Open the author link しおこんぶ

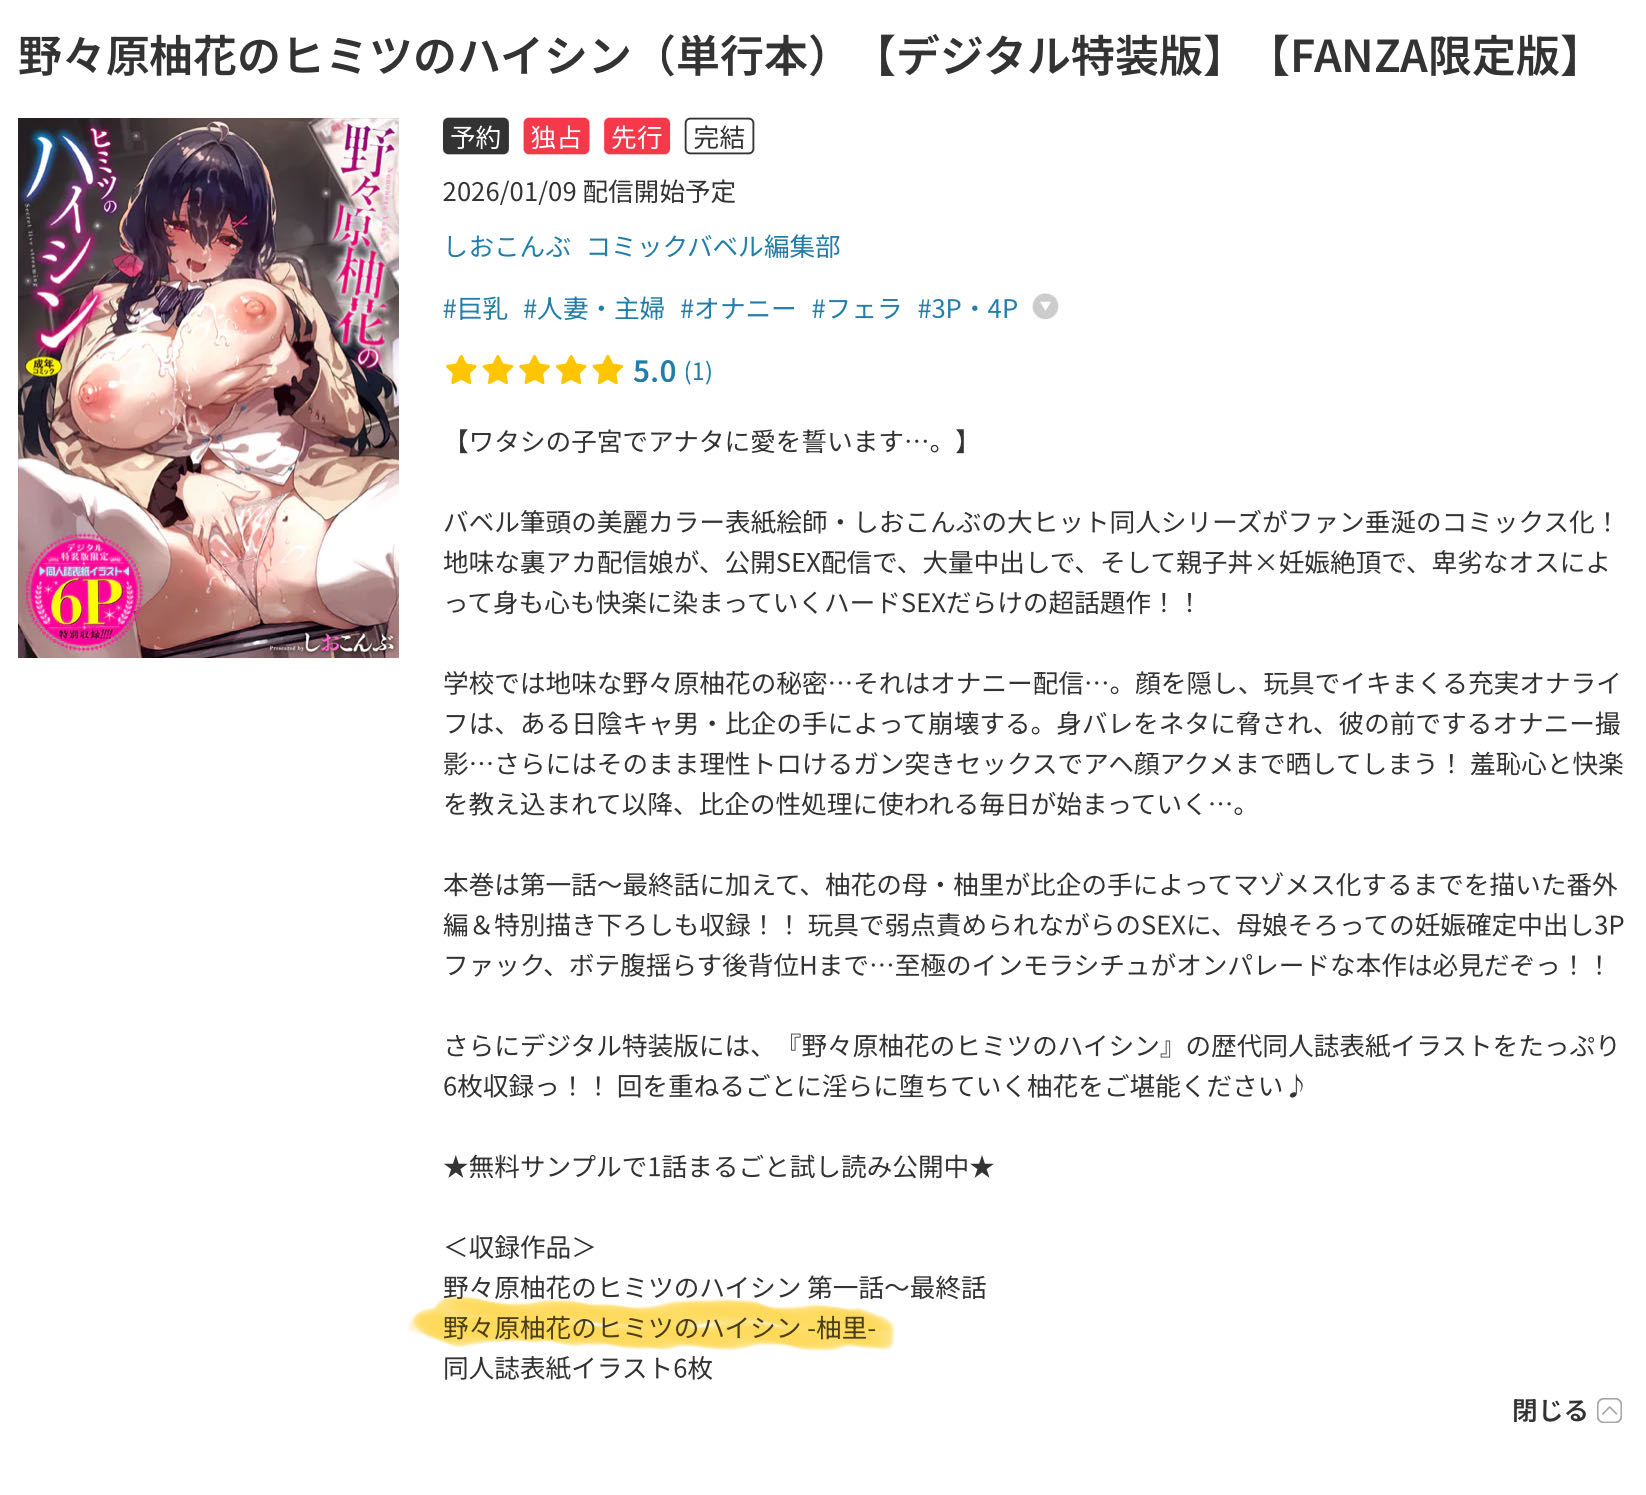(x=507, y=246)
